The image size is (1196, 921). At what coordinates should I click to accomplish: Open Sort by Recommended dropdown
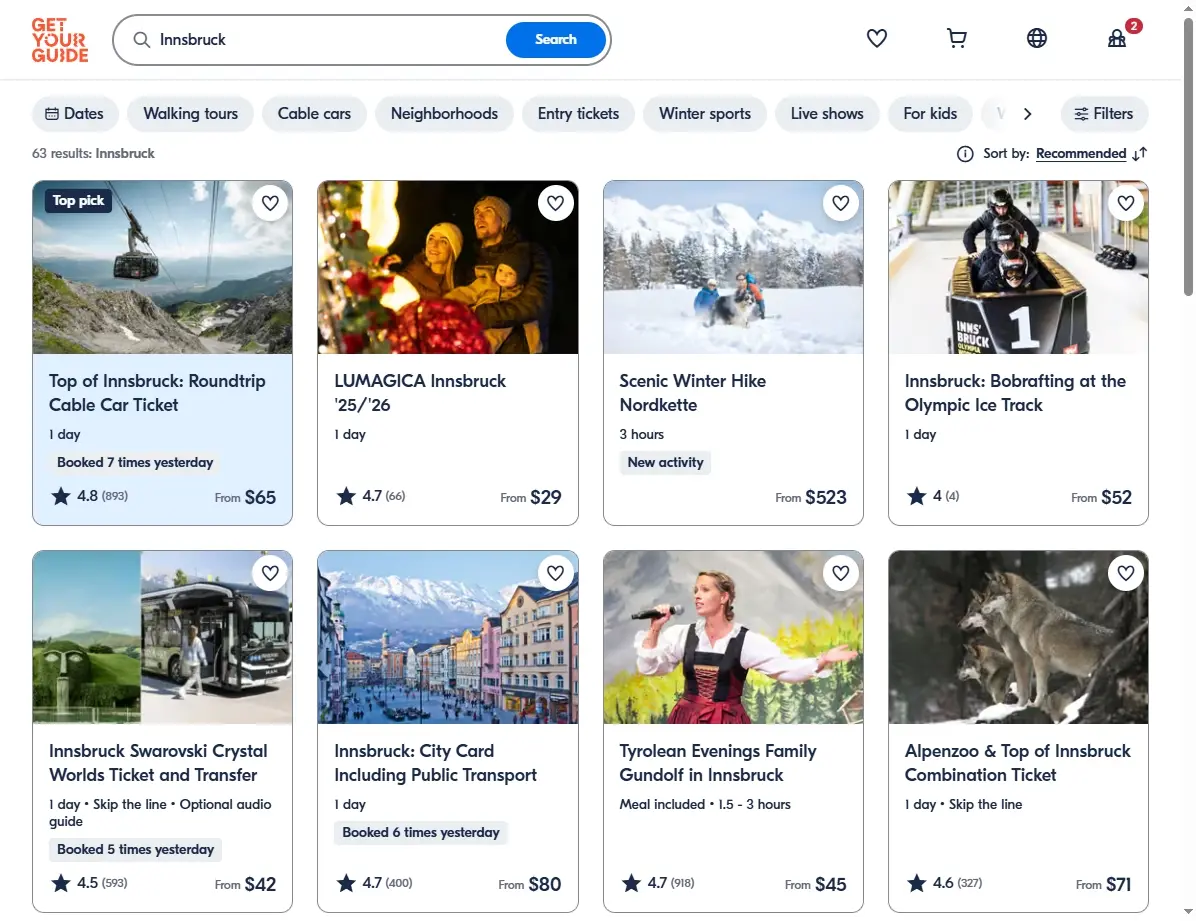[1081, 154]
